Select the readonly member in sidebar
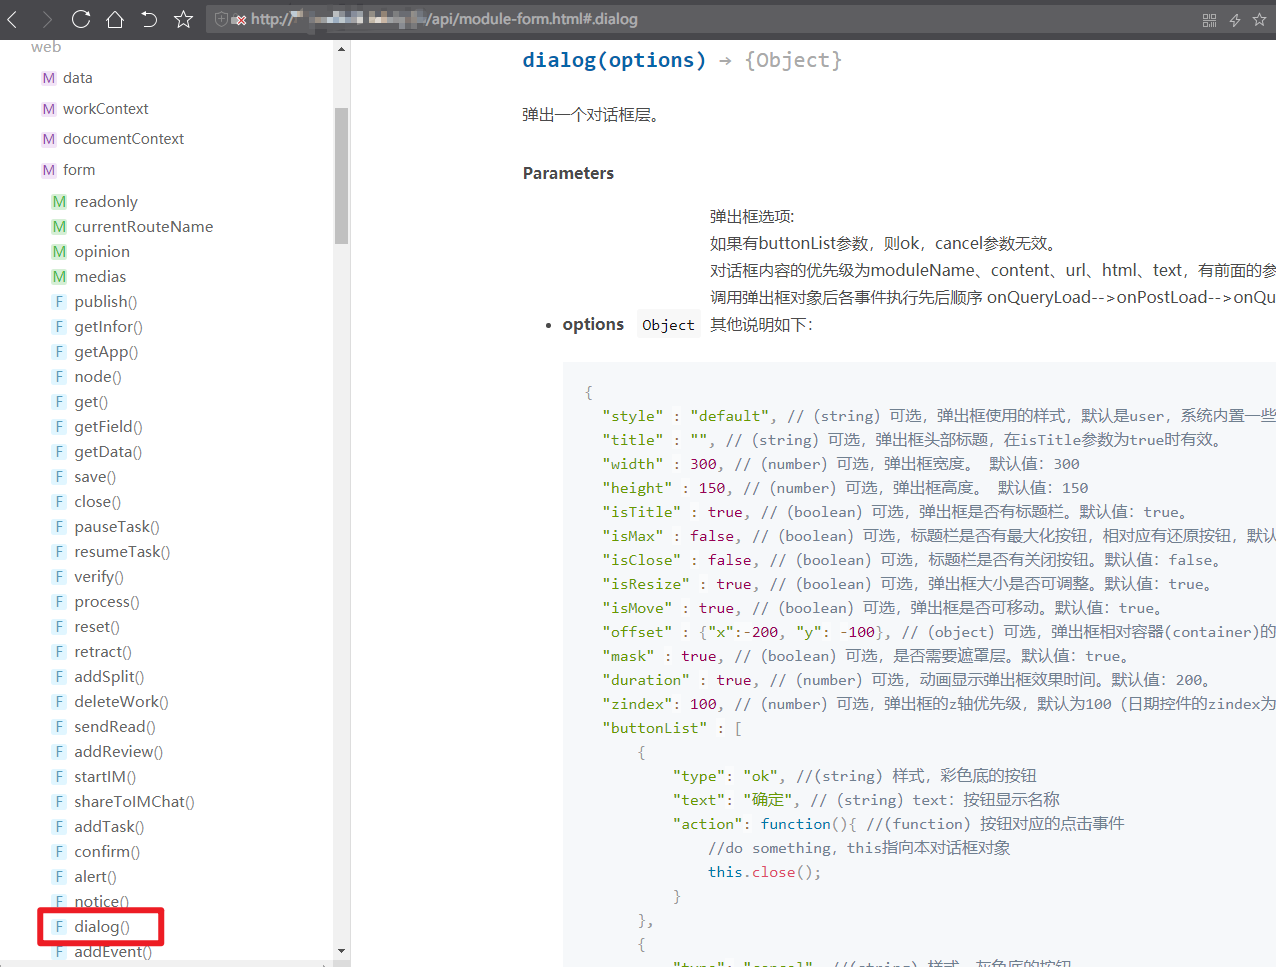 point(105,202)
